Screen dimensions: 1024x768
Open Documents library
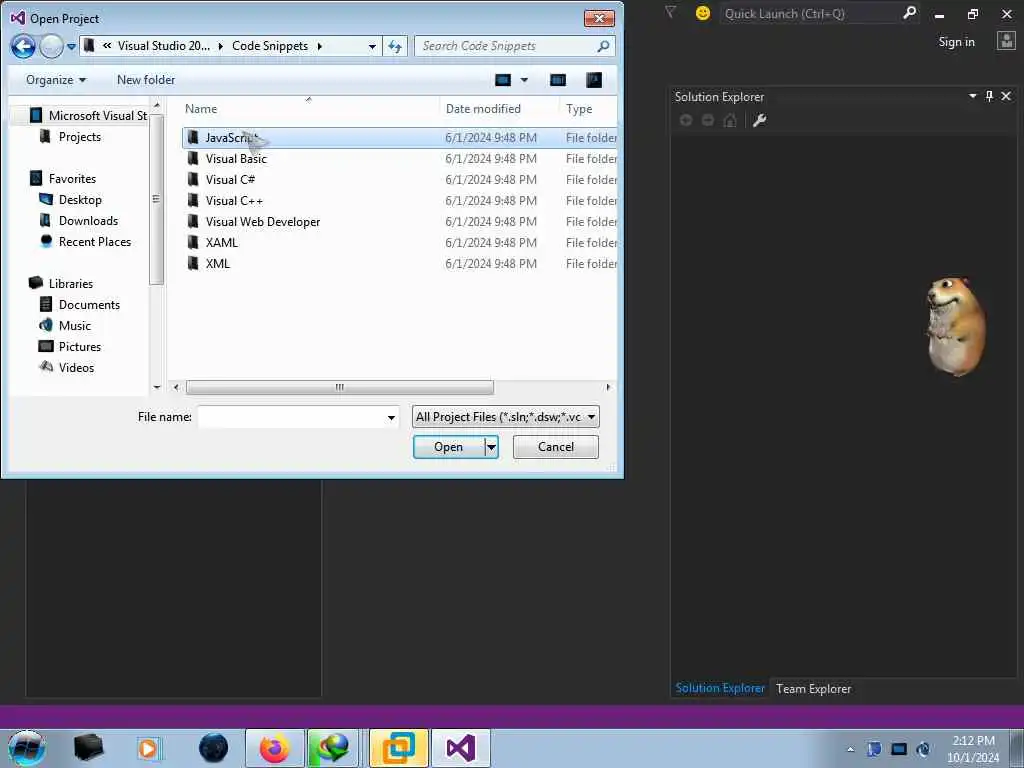[80, 304]
